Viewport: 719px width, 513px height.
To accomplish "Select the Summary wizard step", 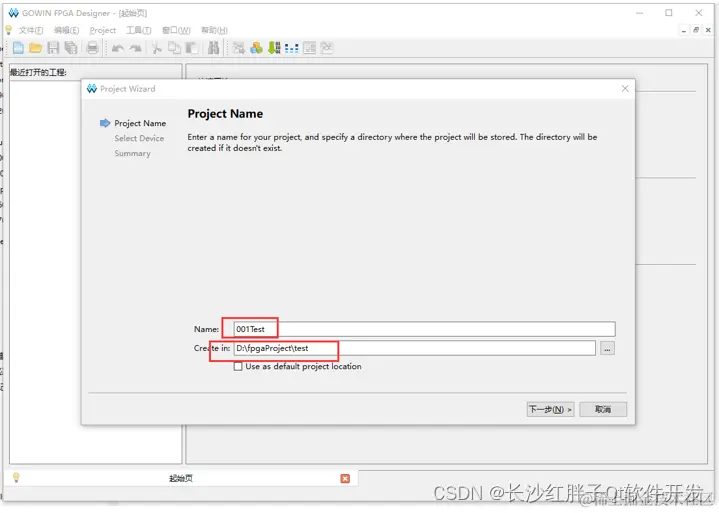I will 133,154.
